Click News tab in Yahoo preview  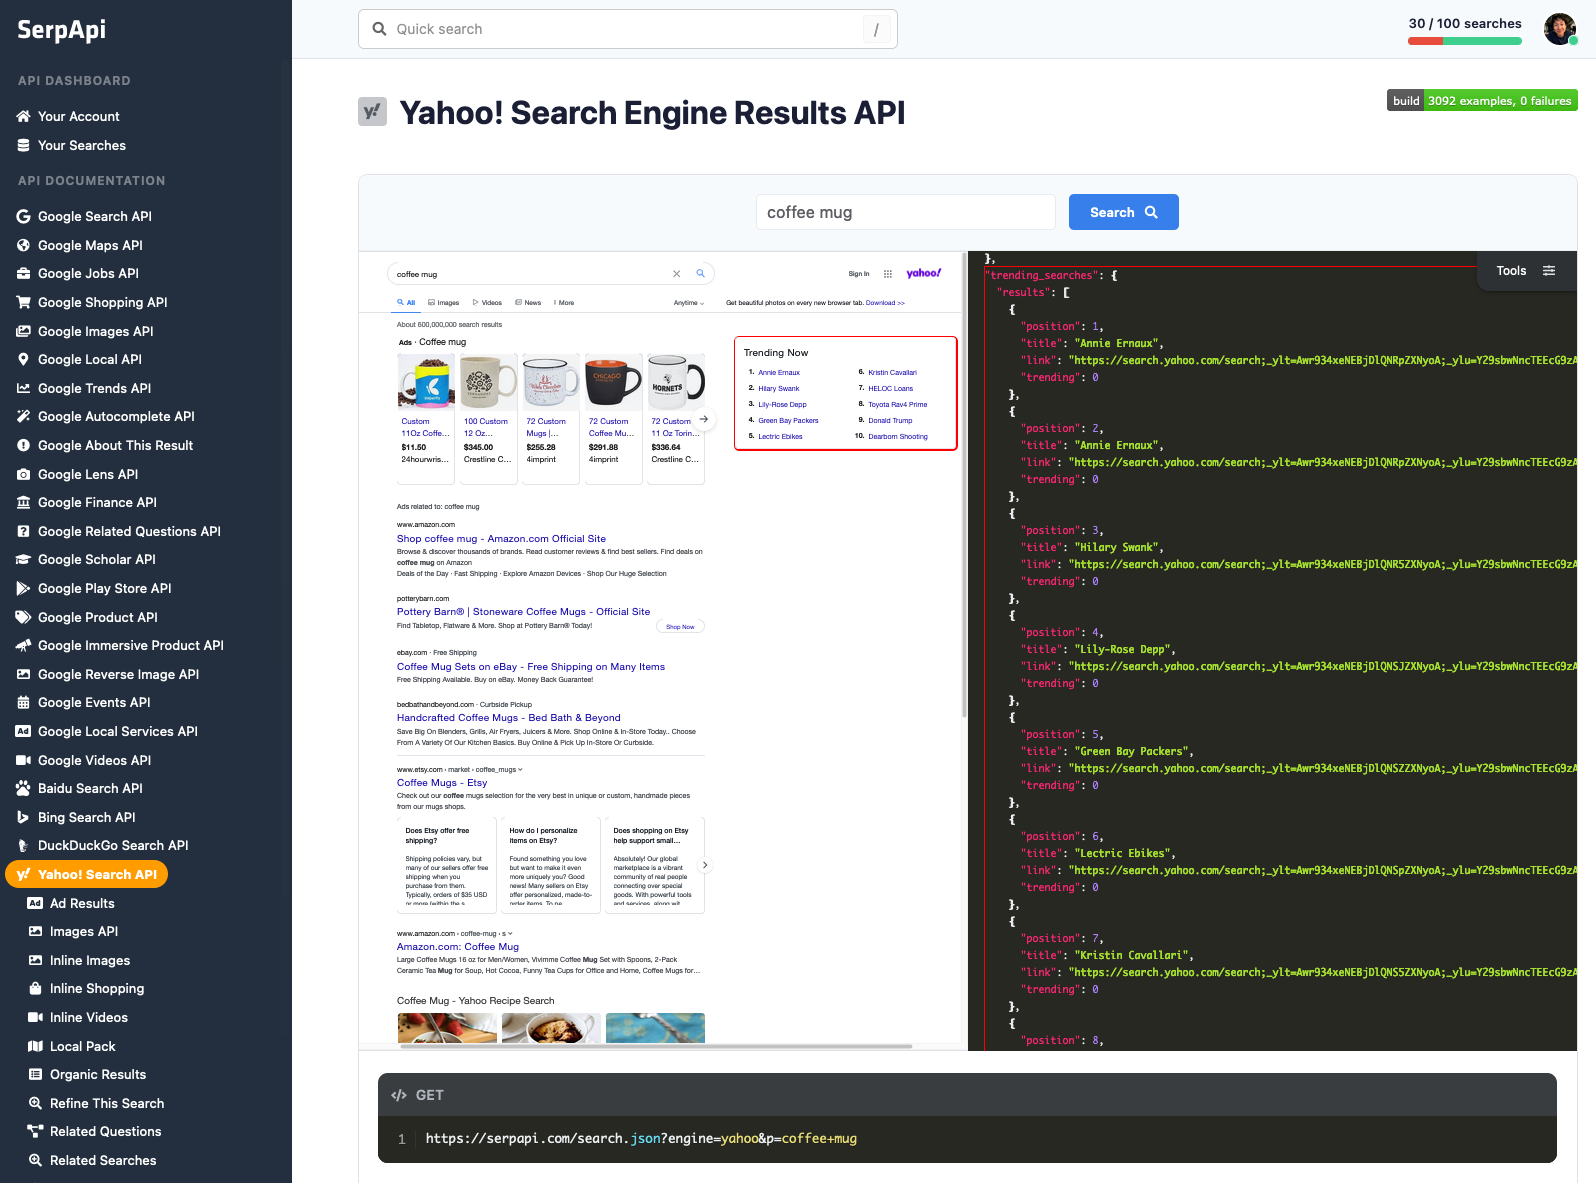[x=528, y=302]
